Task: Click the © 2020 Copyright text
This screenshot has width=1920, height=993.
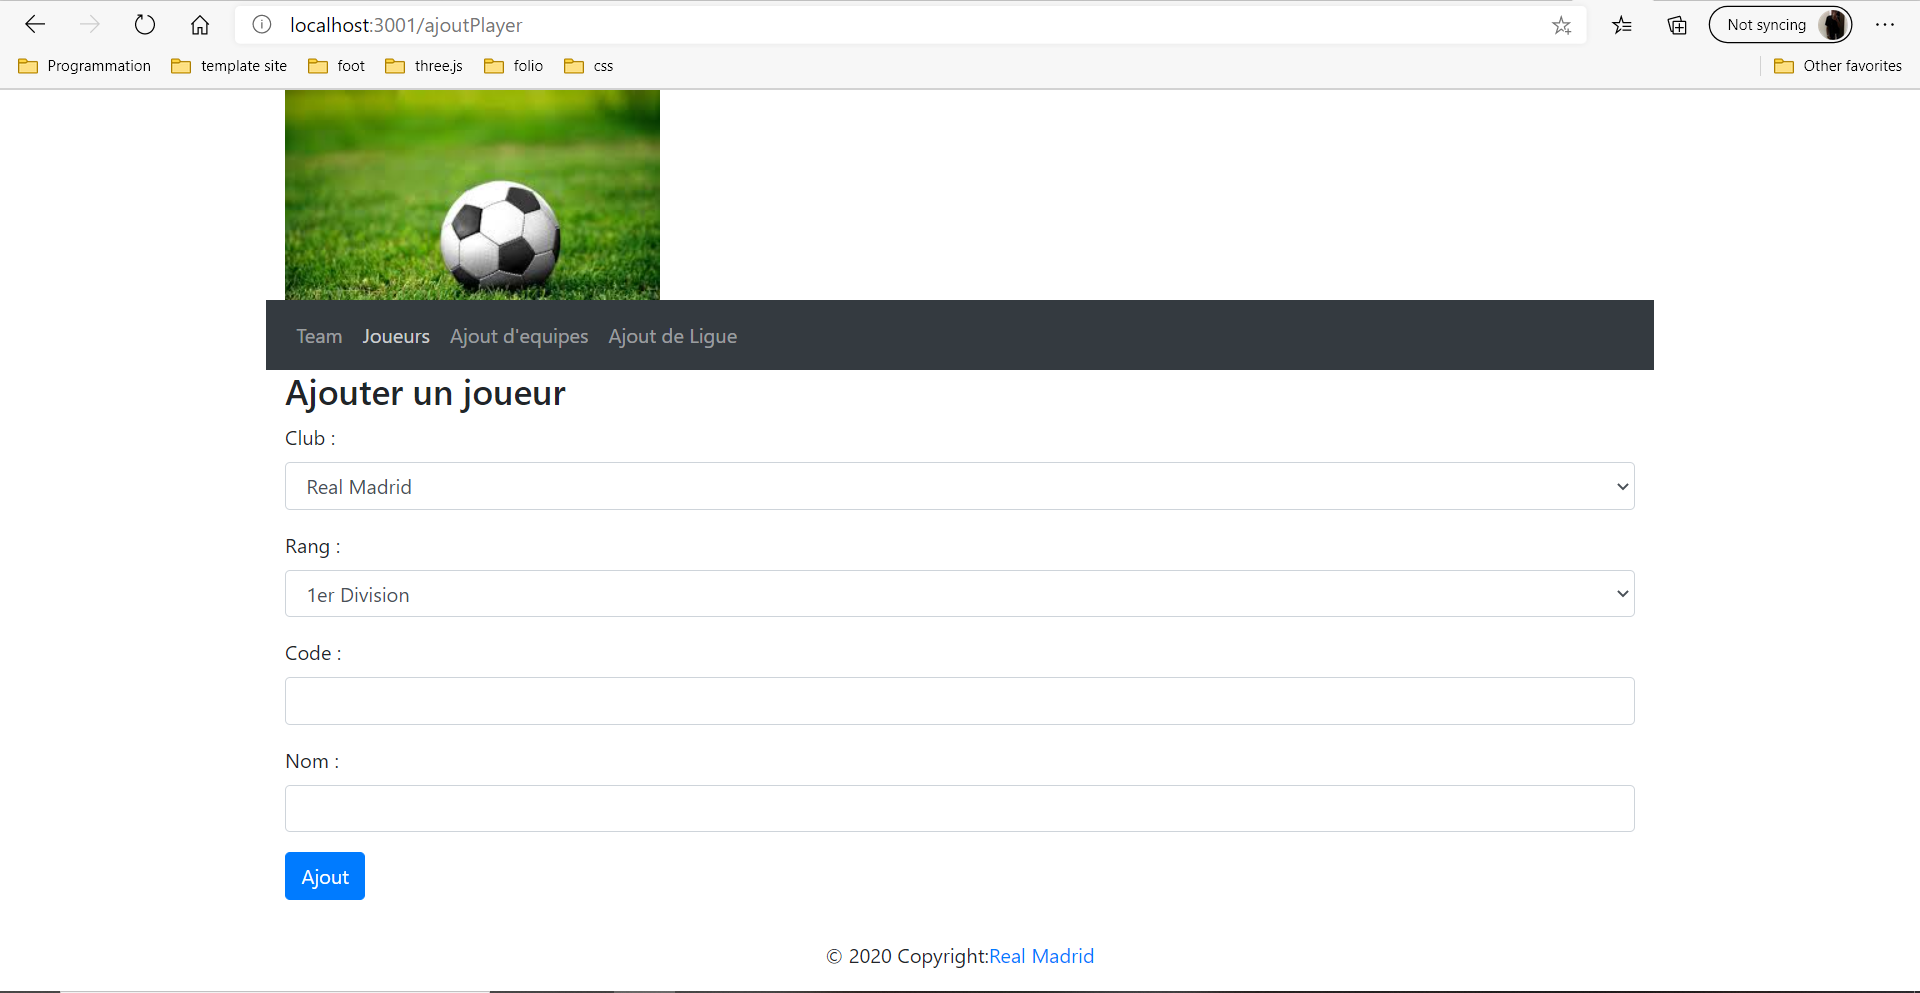Action: tap(907, 956)
